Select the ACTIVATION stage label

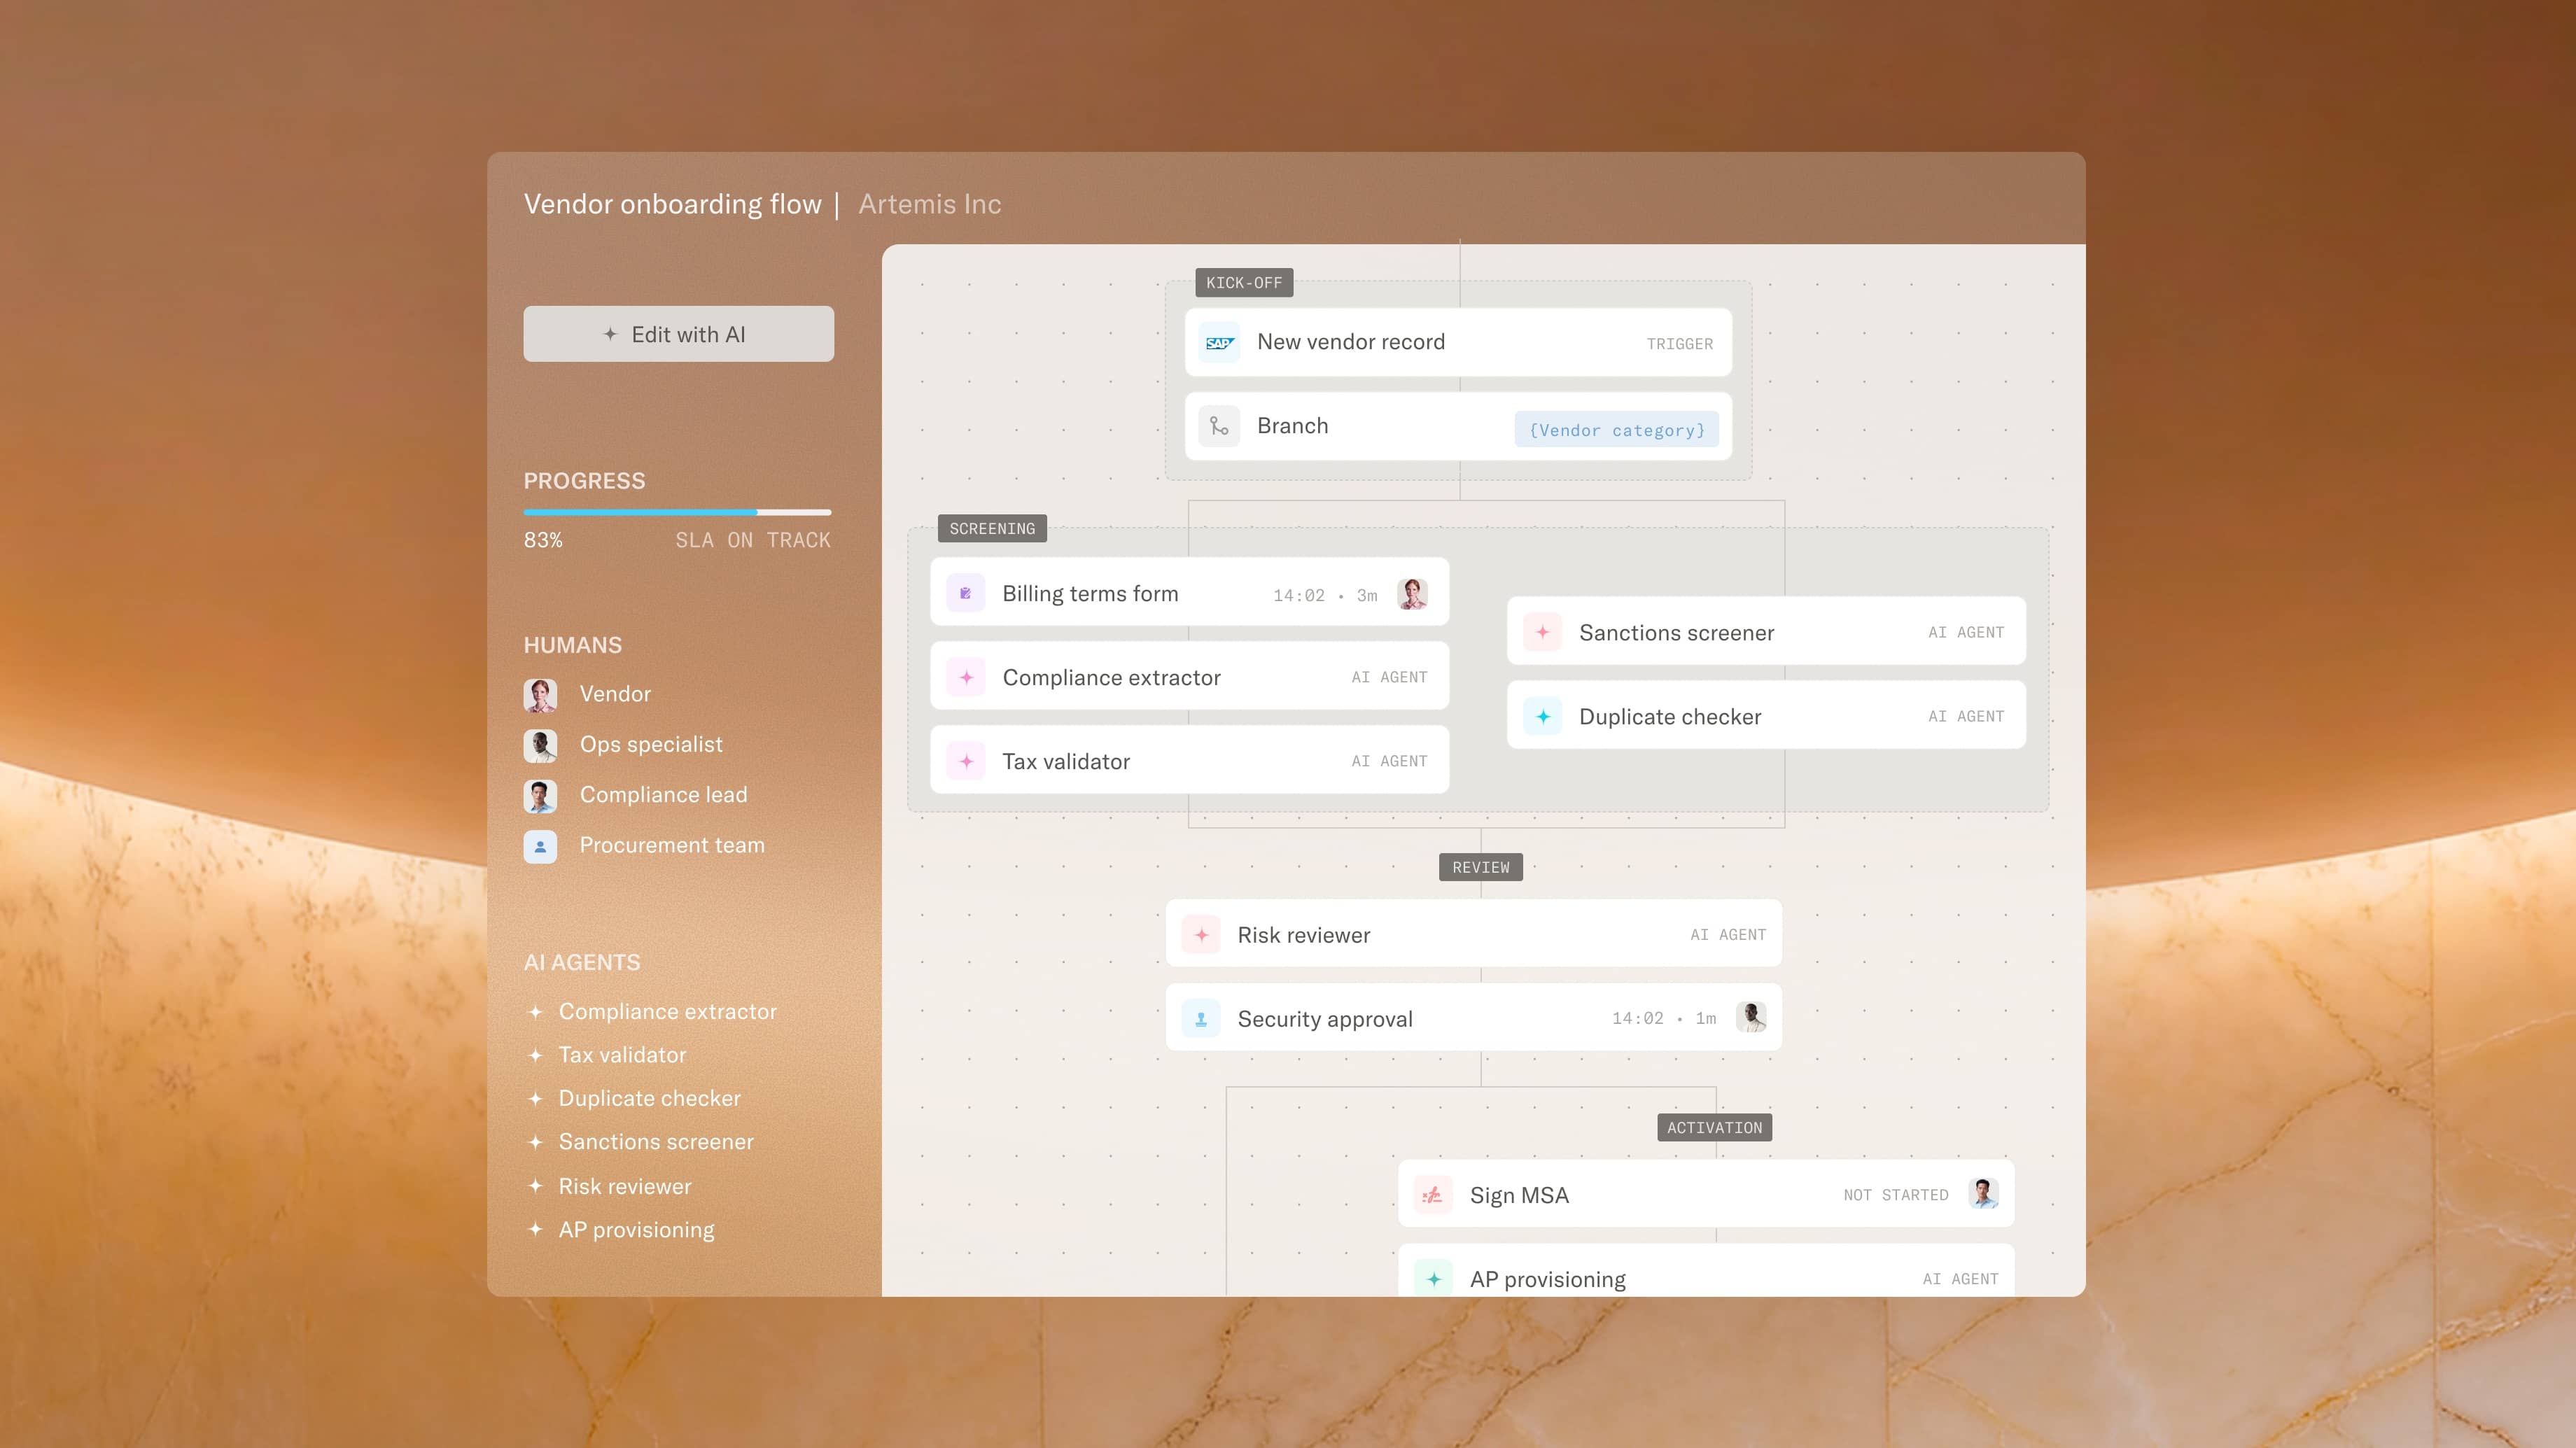1714,1128
